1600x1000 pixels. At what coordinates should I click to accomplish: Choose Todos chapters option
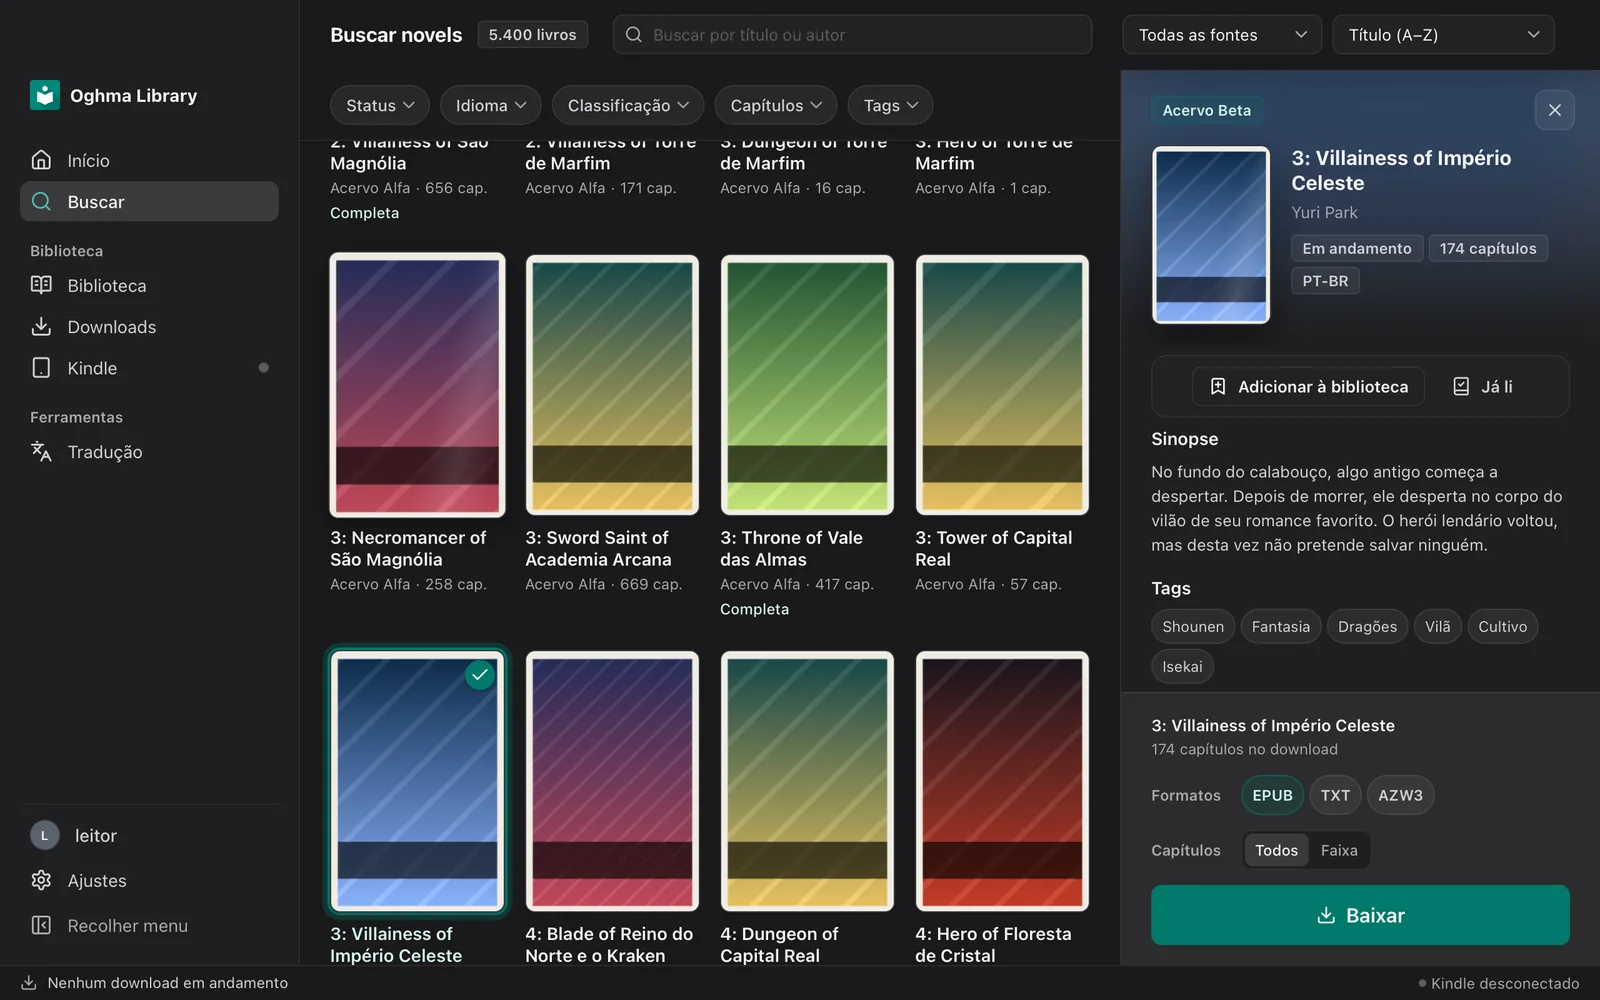point(1276,850)
